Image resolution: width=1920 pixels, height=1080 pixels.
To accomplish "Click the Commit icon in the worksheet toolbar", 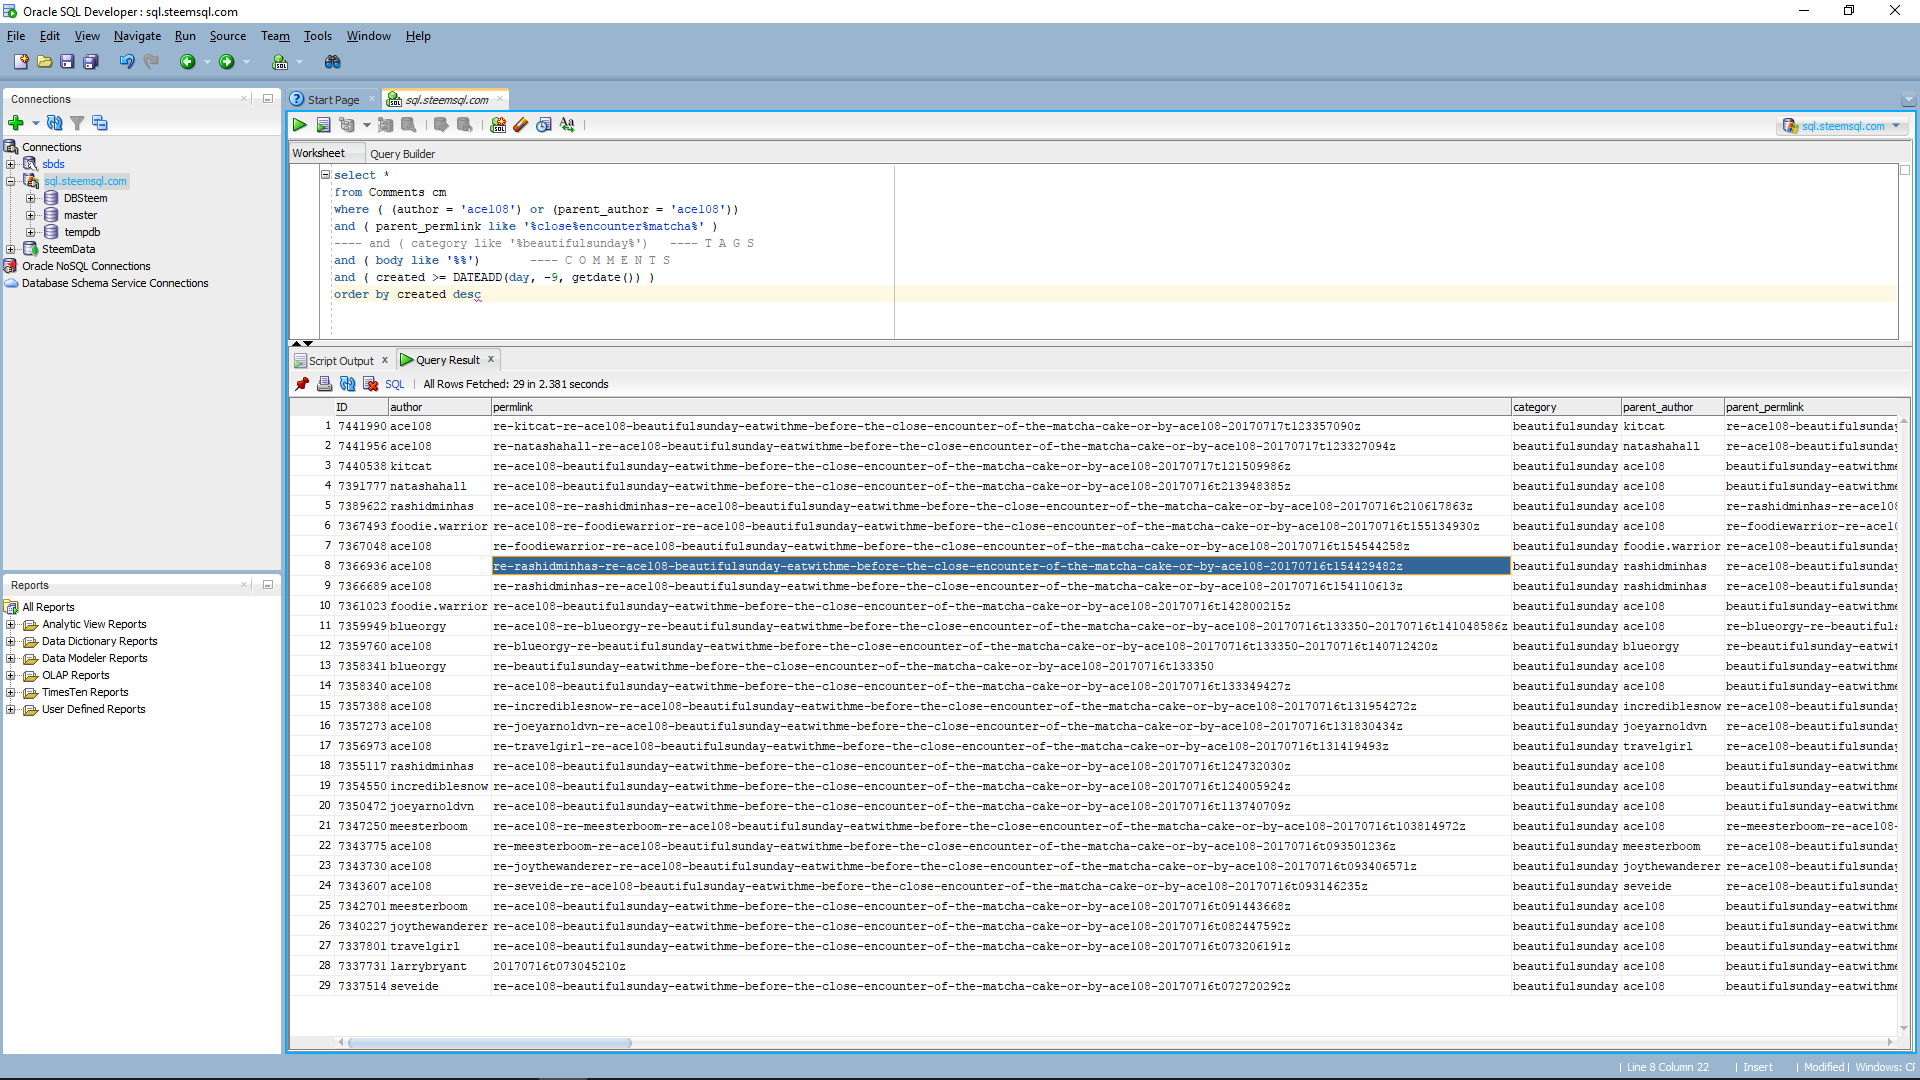I will coord(441,125).
